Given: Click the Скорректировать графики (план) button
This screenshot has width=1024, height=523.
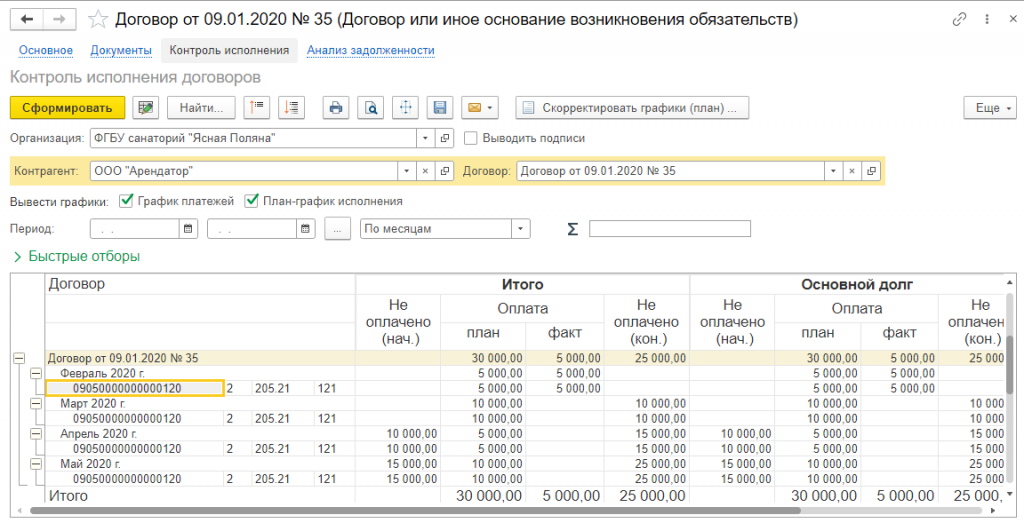Looking at the screenshot, I should (x=632, y=108).
